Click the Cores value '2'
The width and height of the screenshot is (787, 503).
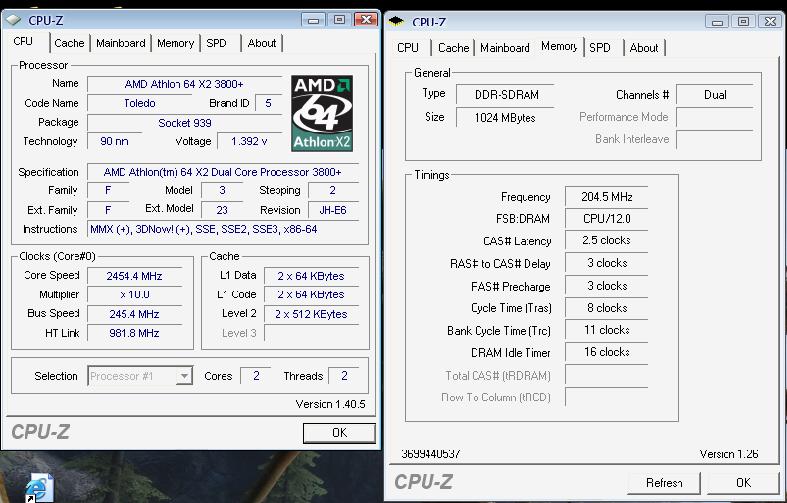(256, 376)
